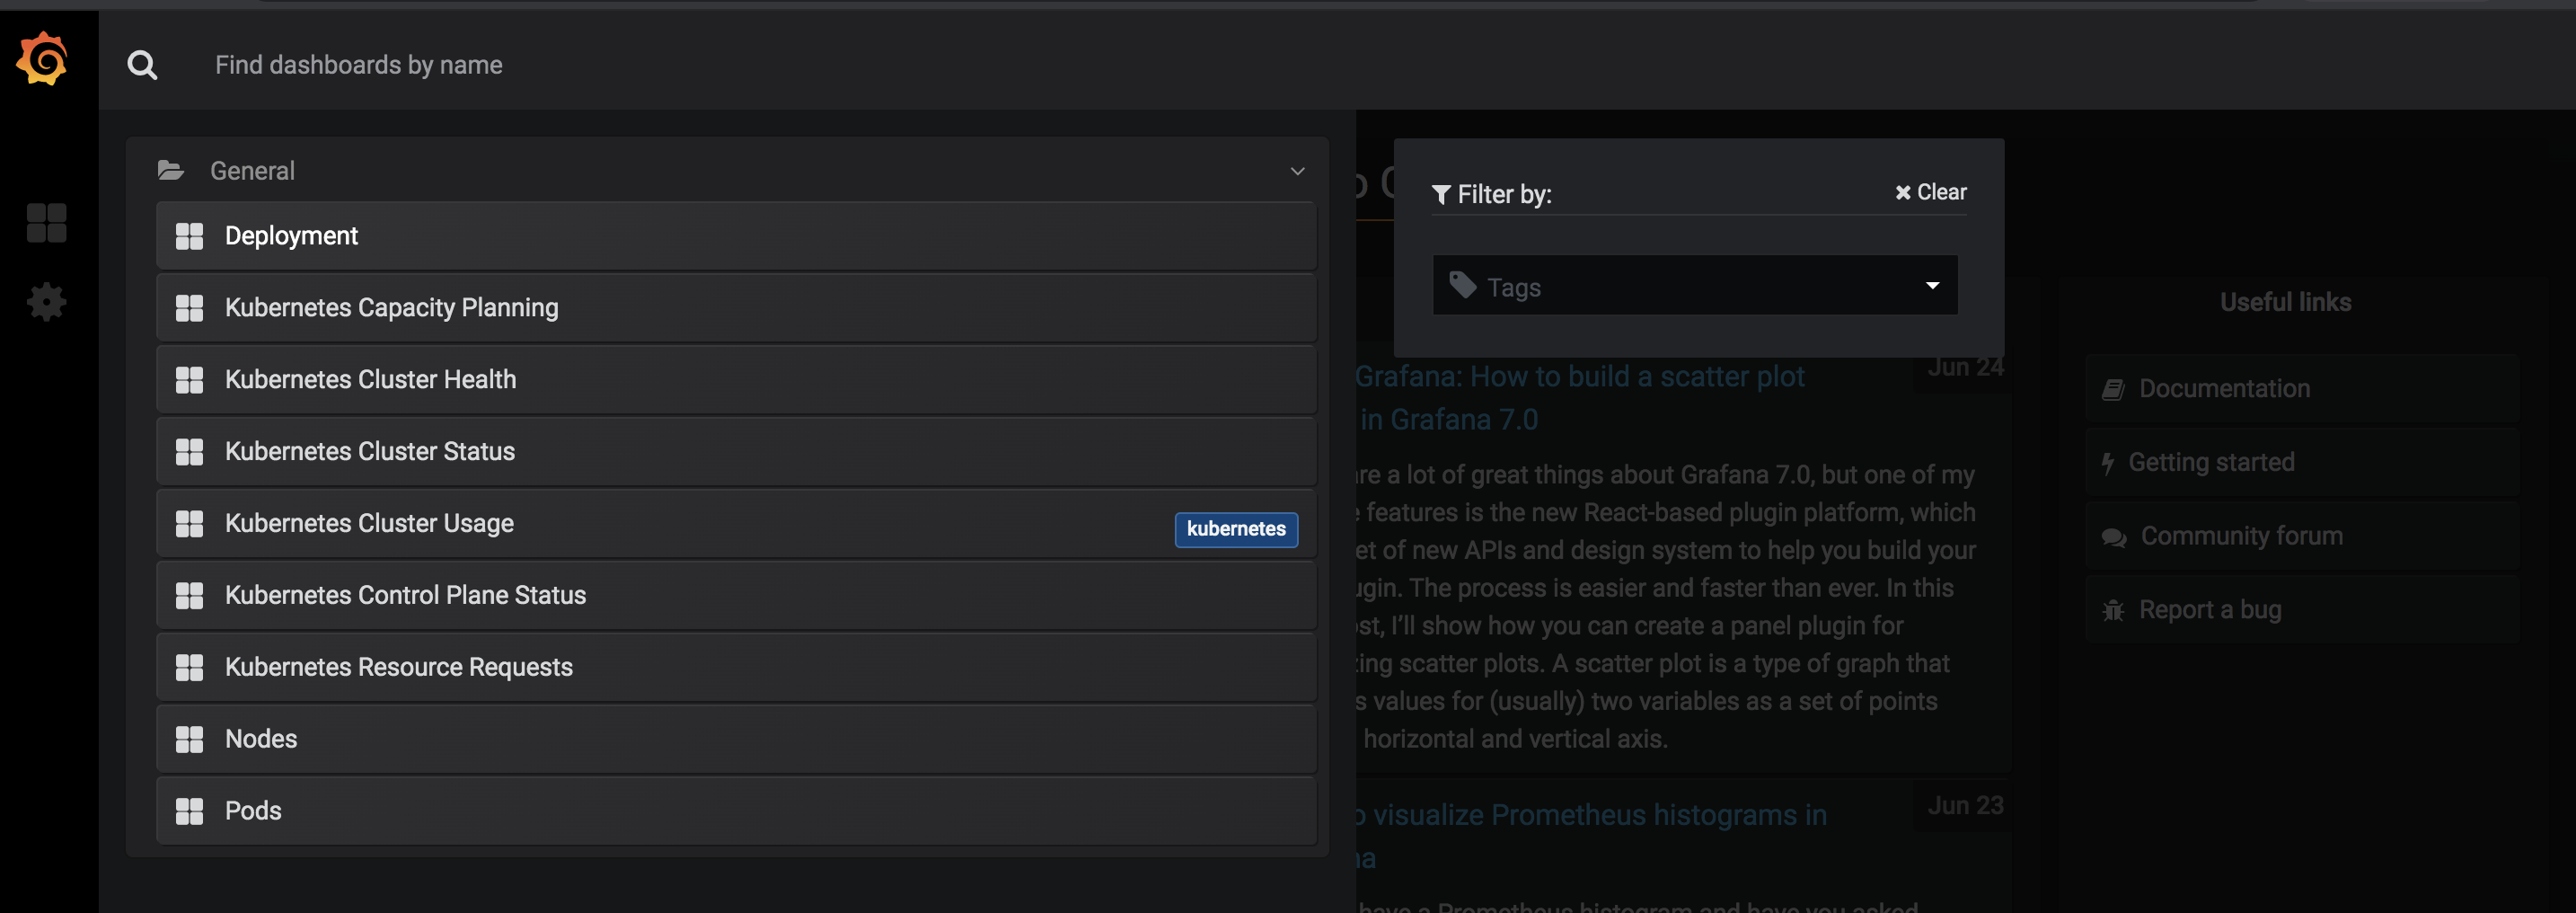Click the dashboard icon beside Pods
The width and height of the screenshot is (2576, 913).
point(189,811)
